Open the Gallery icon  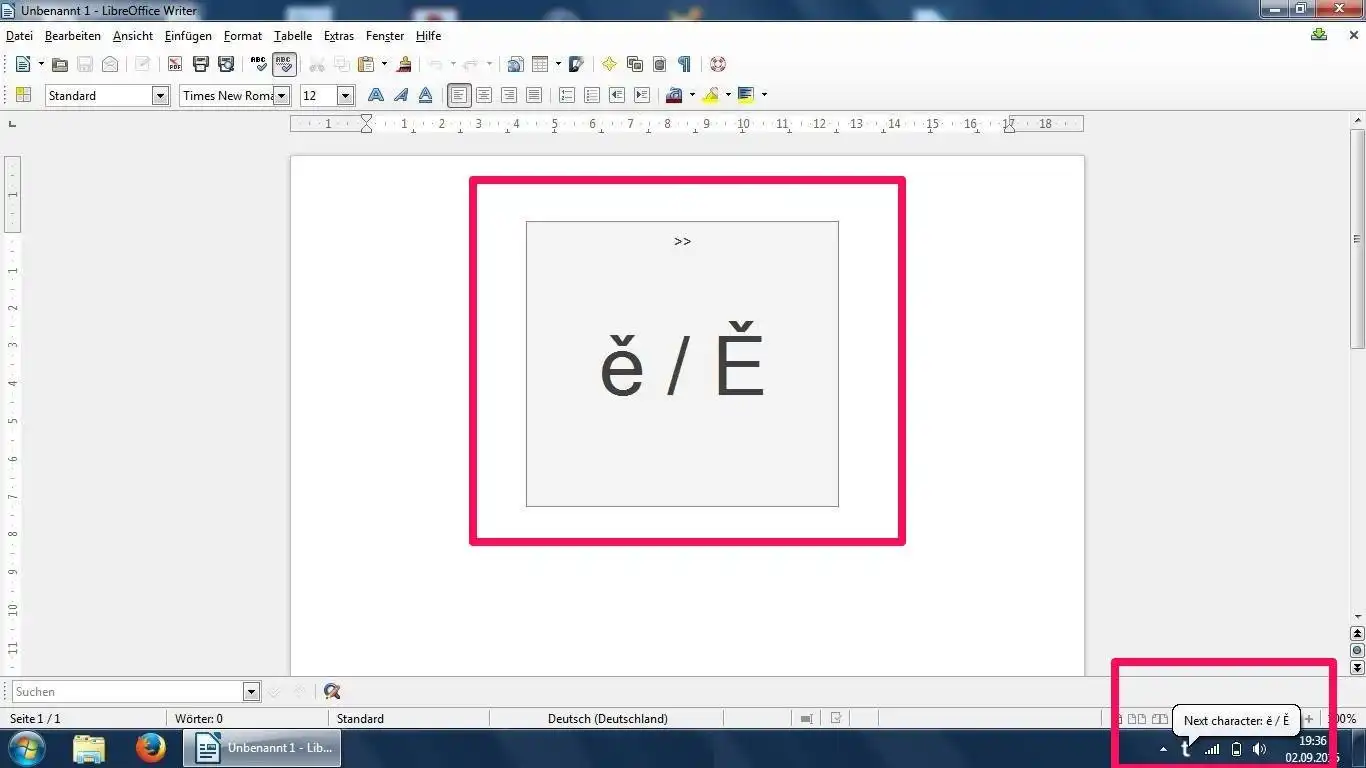pos(634,64)
